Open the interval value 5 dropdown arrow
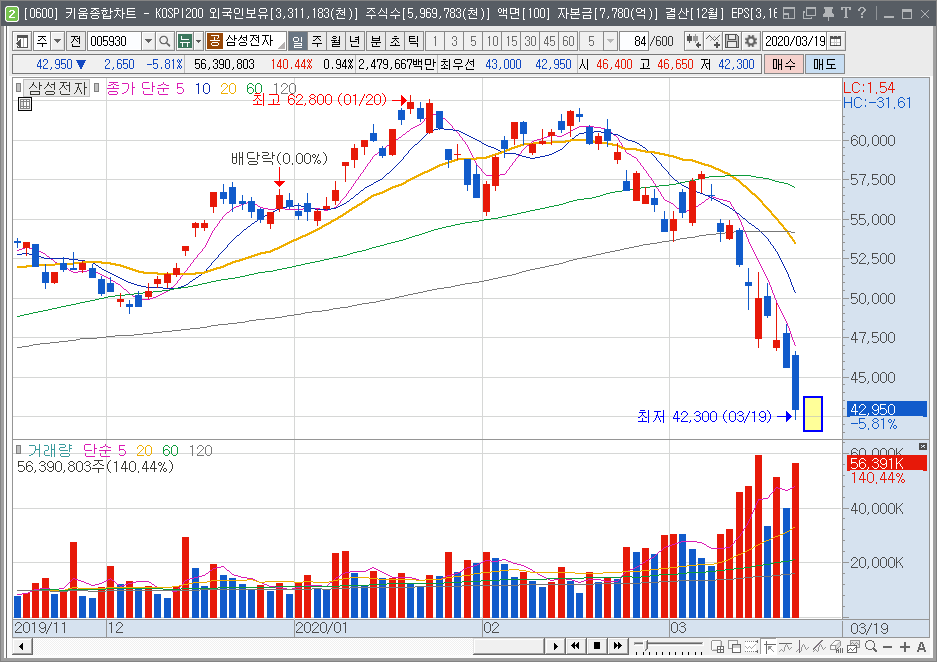This screenshot has height=662, width=937. [x=611, y=41]
